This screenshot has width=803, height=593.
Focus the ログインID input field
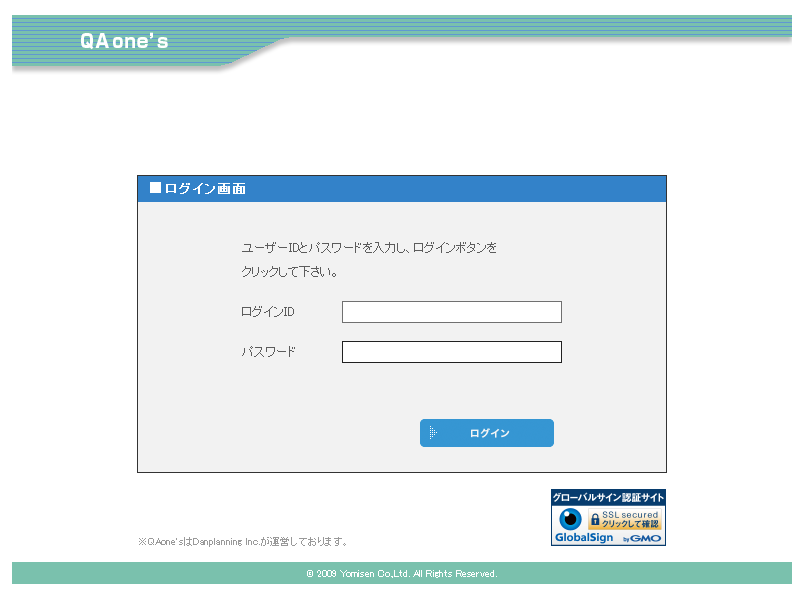(451, 312)
